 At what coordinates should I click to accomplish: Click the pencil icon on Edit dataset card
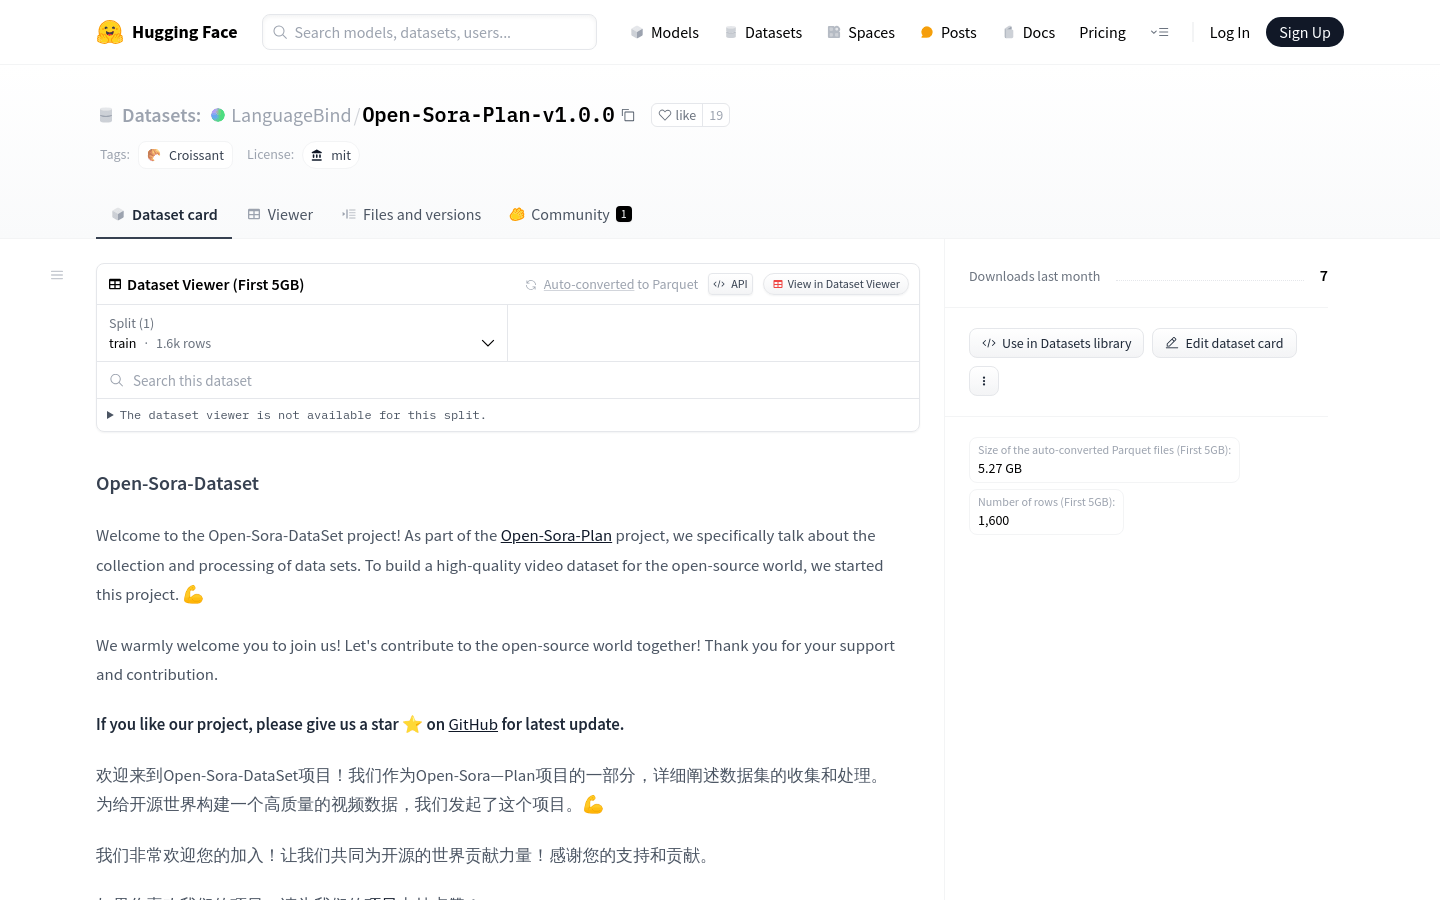[1172, 343]
